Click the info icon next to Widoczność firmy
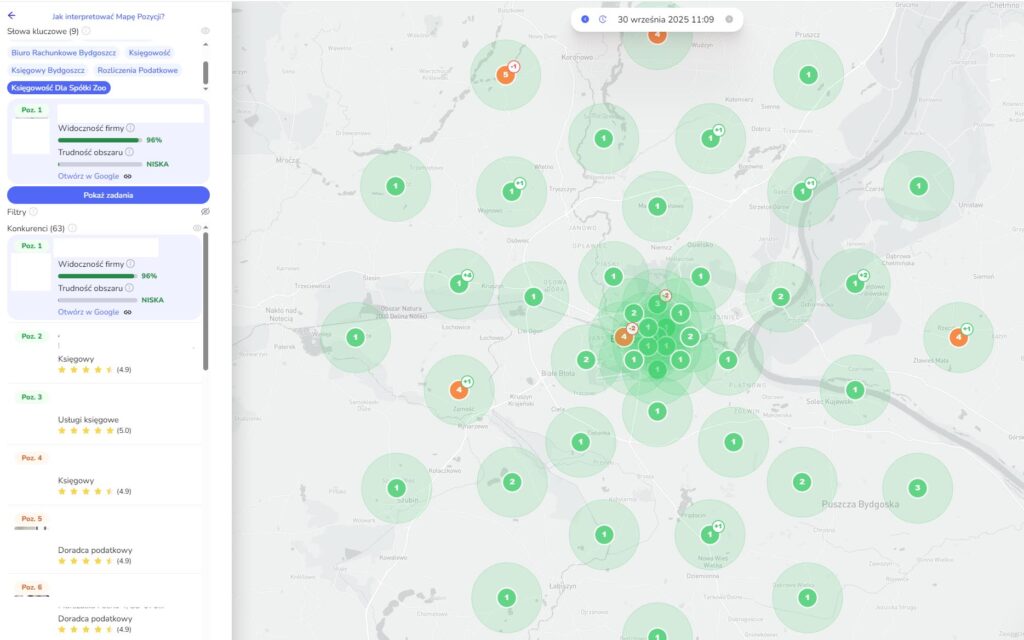 pos(129,128)
